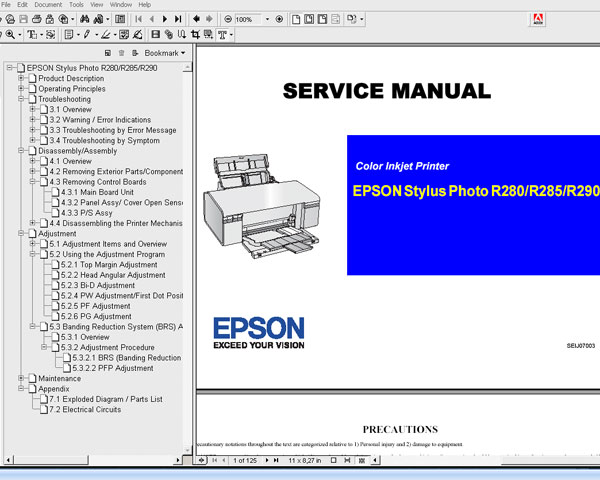
Task: Expand the Maintenance bookmark
Action: pyautogui.click(x=21, y=378)
